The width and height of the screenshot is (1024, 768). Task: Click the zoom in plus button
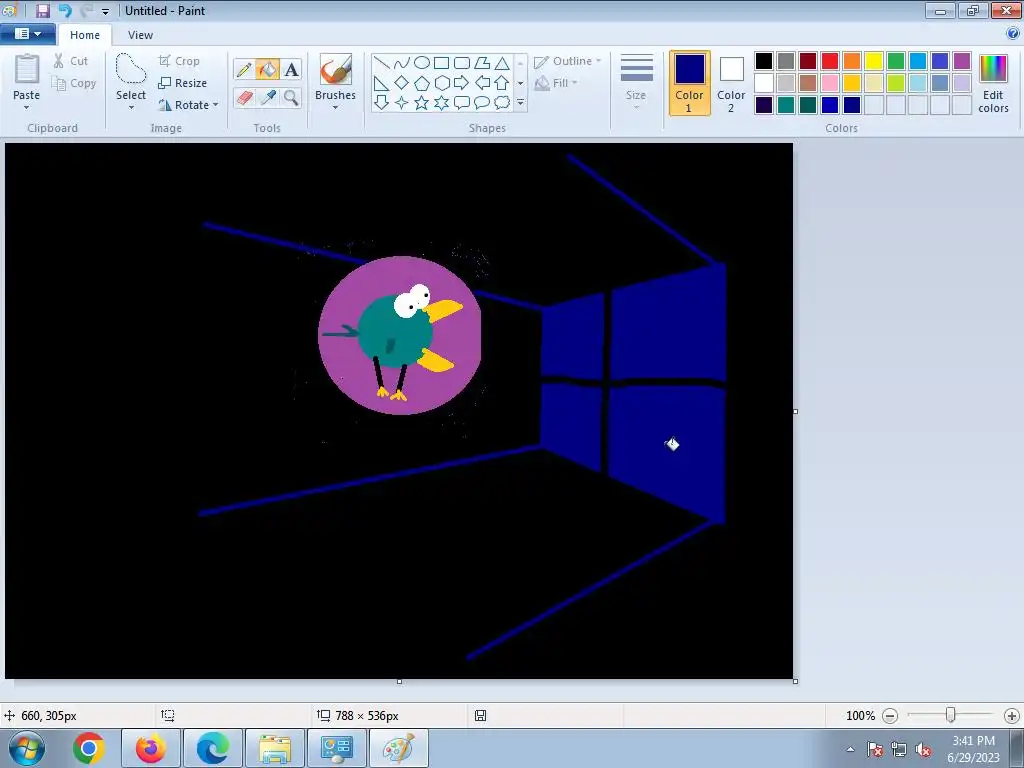point(1012,716)
